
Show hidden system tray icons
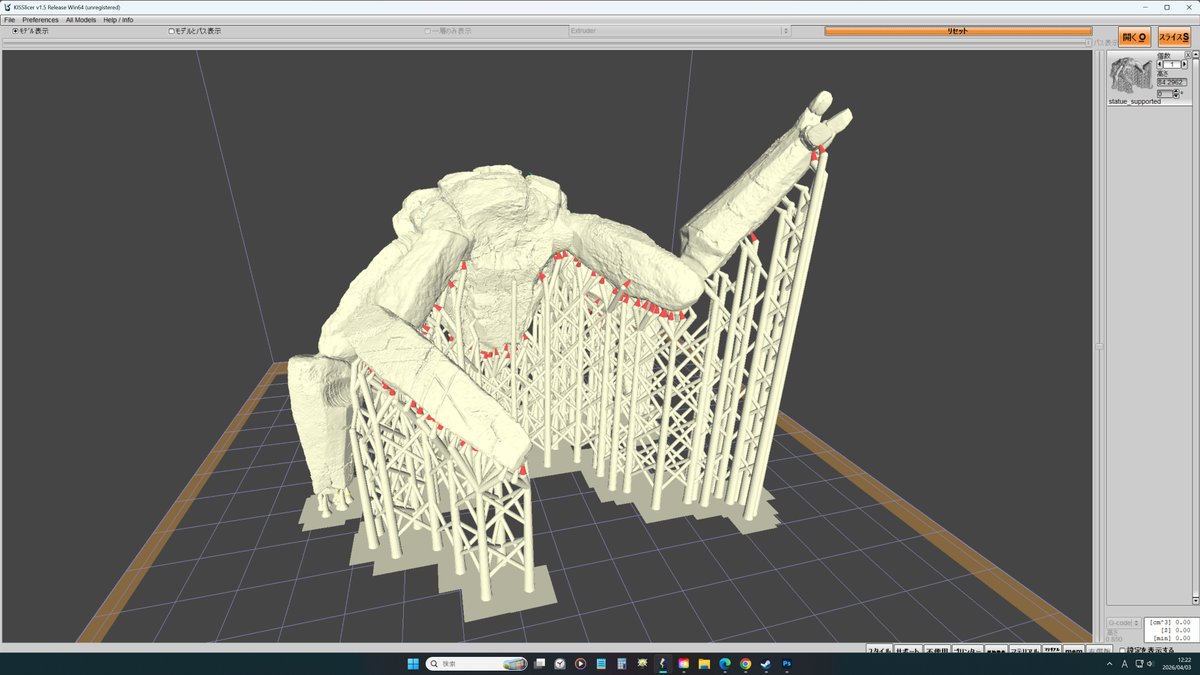[1109, 663]
